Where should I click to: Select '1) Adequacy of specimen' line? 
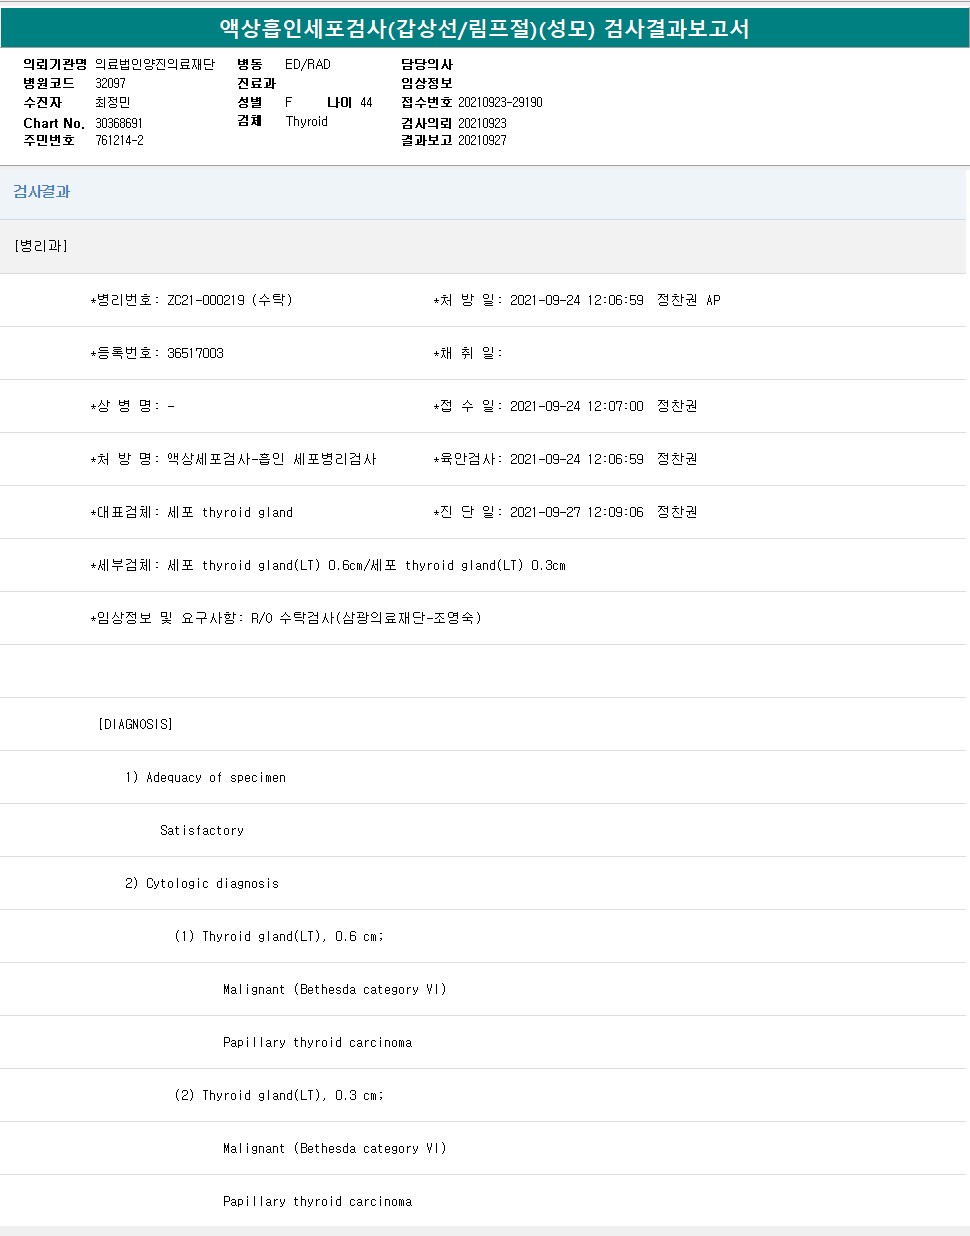(206, 777)
